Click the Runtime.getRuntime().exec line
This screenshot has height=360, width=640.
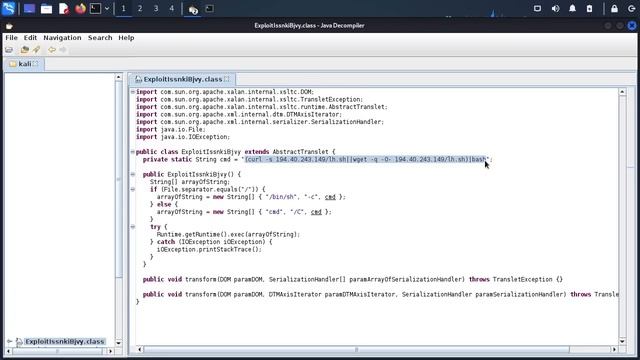228,235
